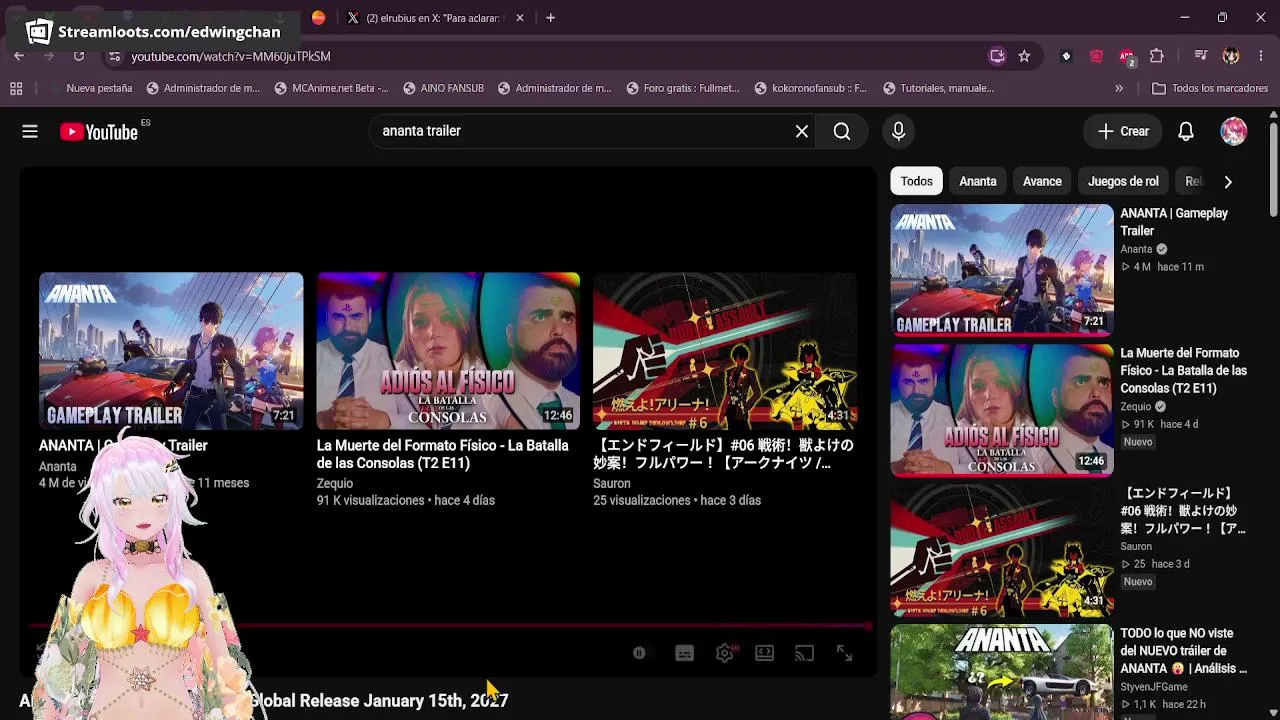Screen dimensions: 1280x720
Task: Open the MCAnime.net Beta bookmark
Action: (331, 88)
